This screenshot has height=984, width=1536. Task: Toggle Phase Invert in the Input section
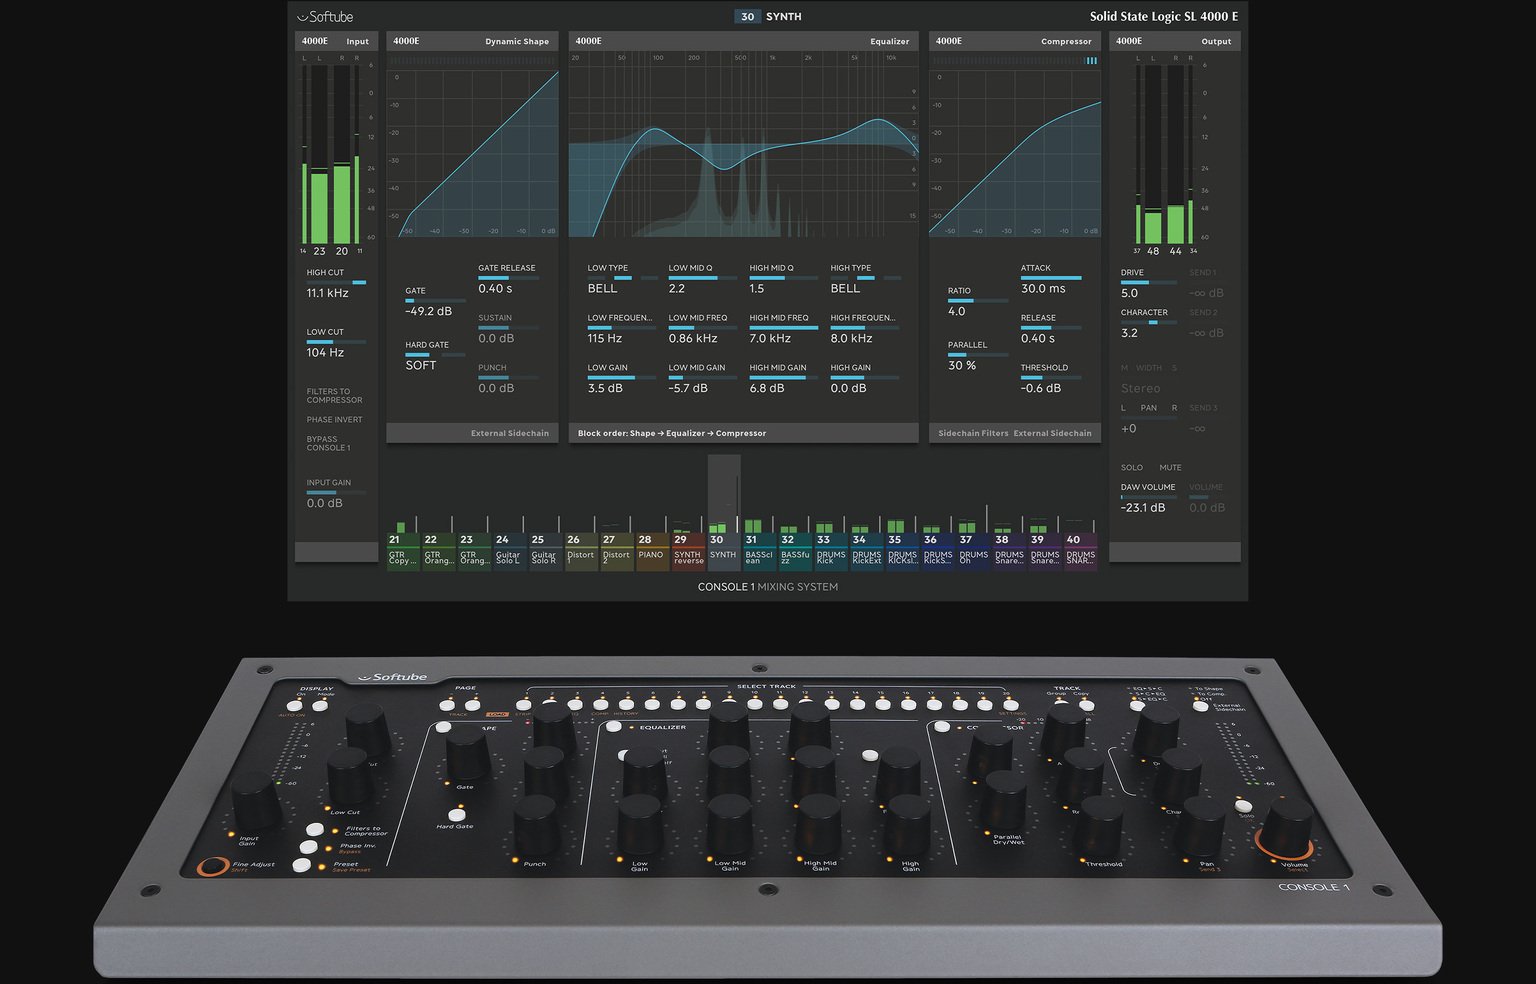tap(334, 419)
